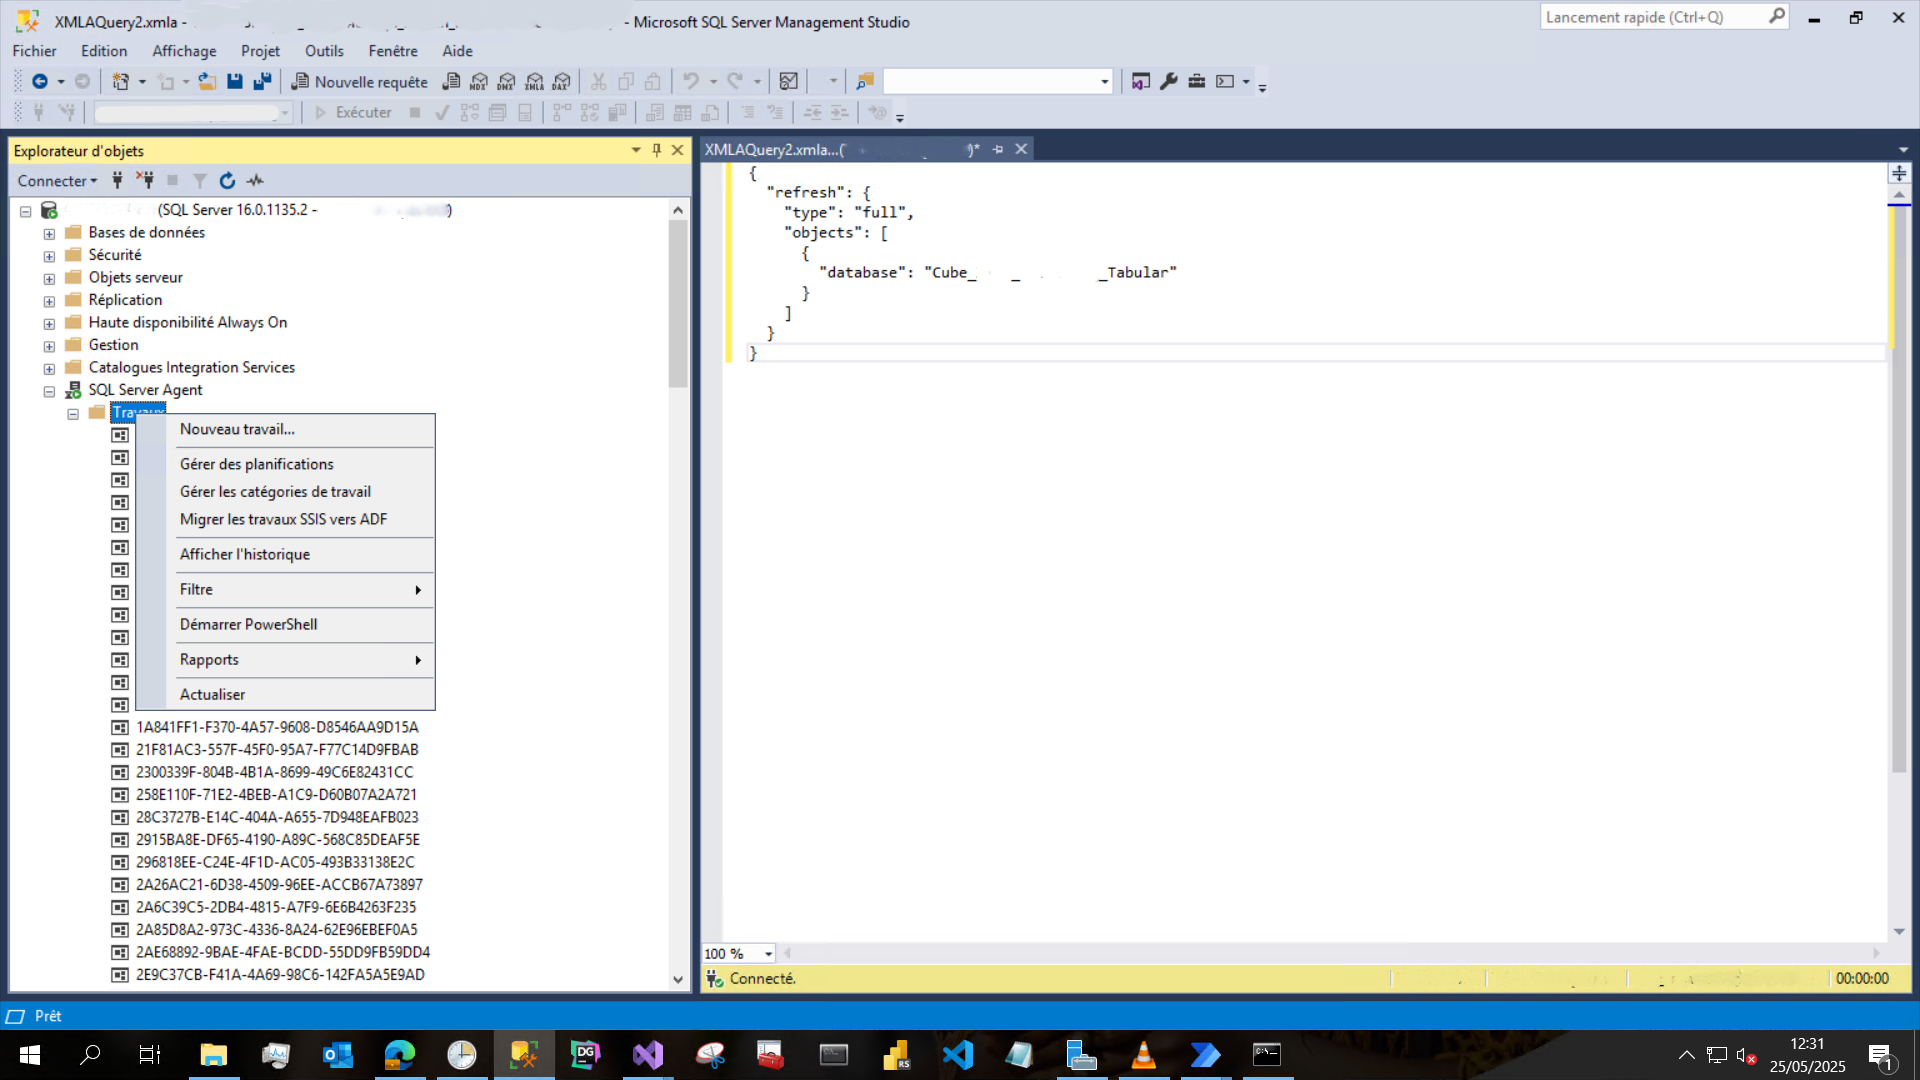Collapse the Travaux folder node
This screenshot has width=1920, height=1080.
tap(73, 414)
